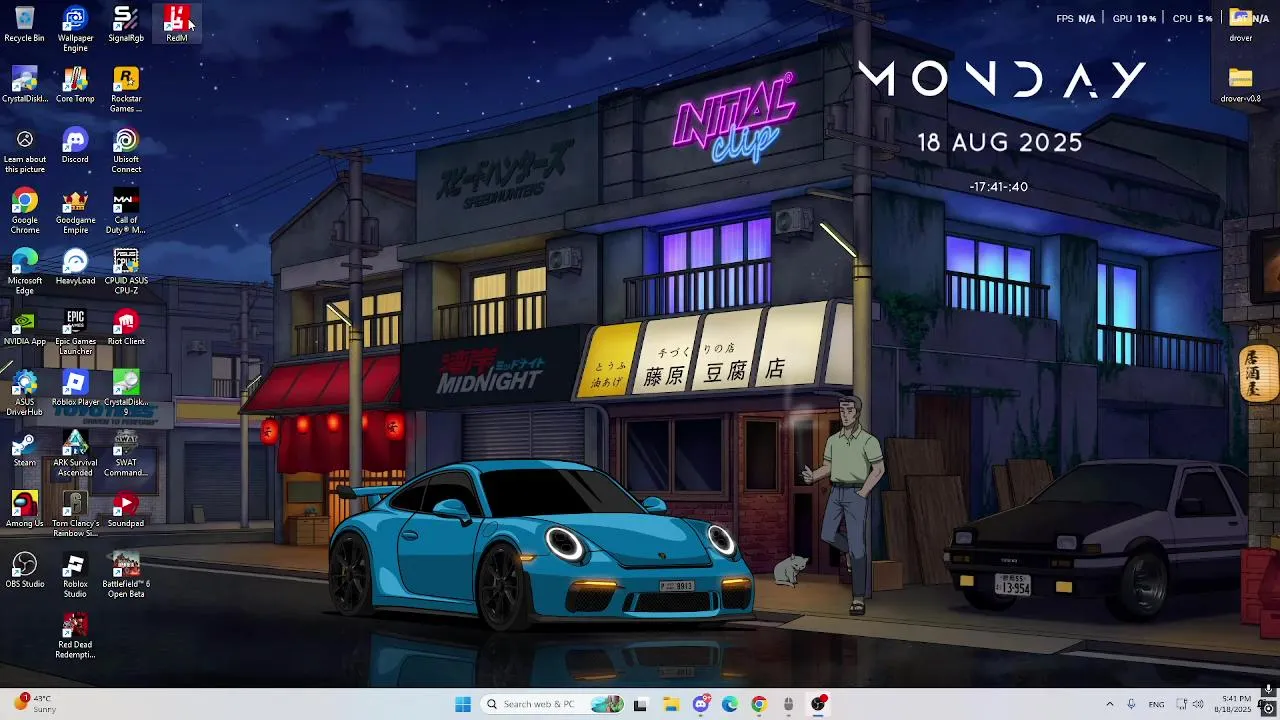Screen dimensions: 1280x720
Task: Select the Call of Duty shortcut
Action: pyautogui.click(x=126, y=212)
